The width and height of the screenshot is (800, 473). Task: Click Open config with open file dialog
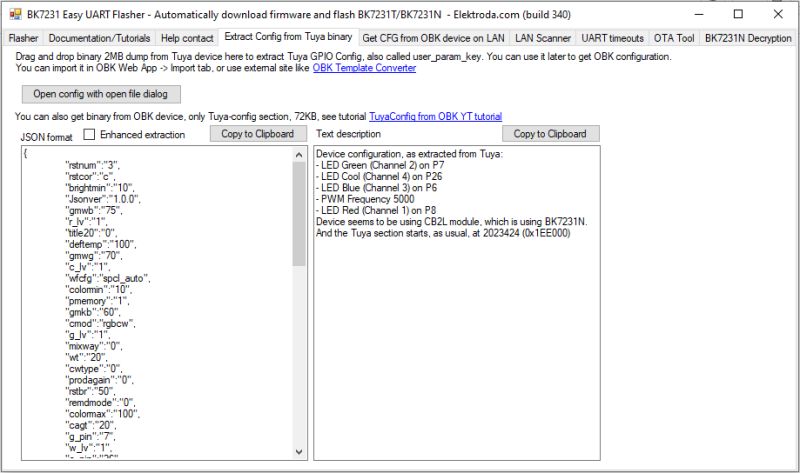(101, 94)
